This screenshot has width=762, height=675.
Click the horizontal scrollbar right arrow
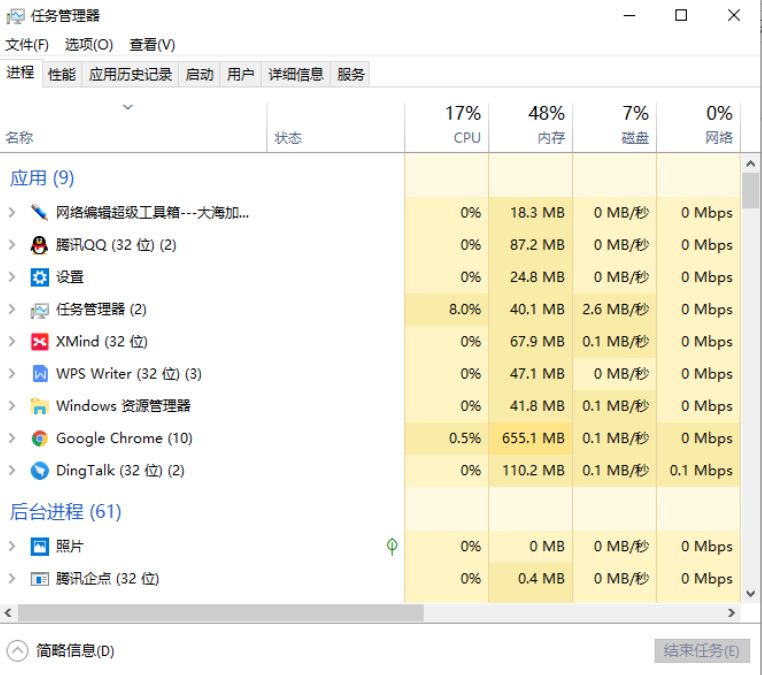coord(731,613)
